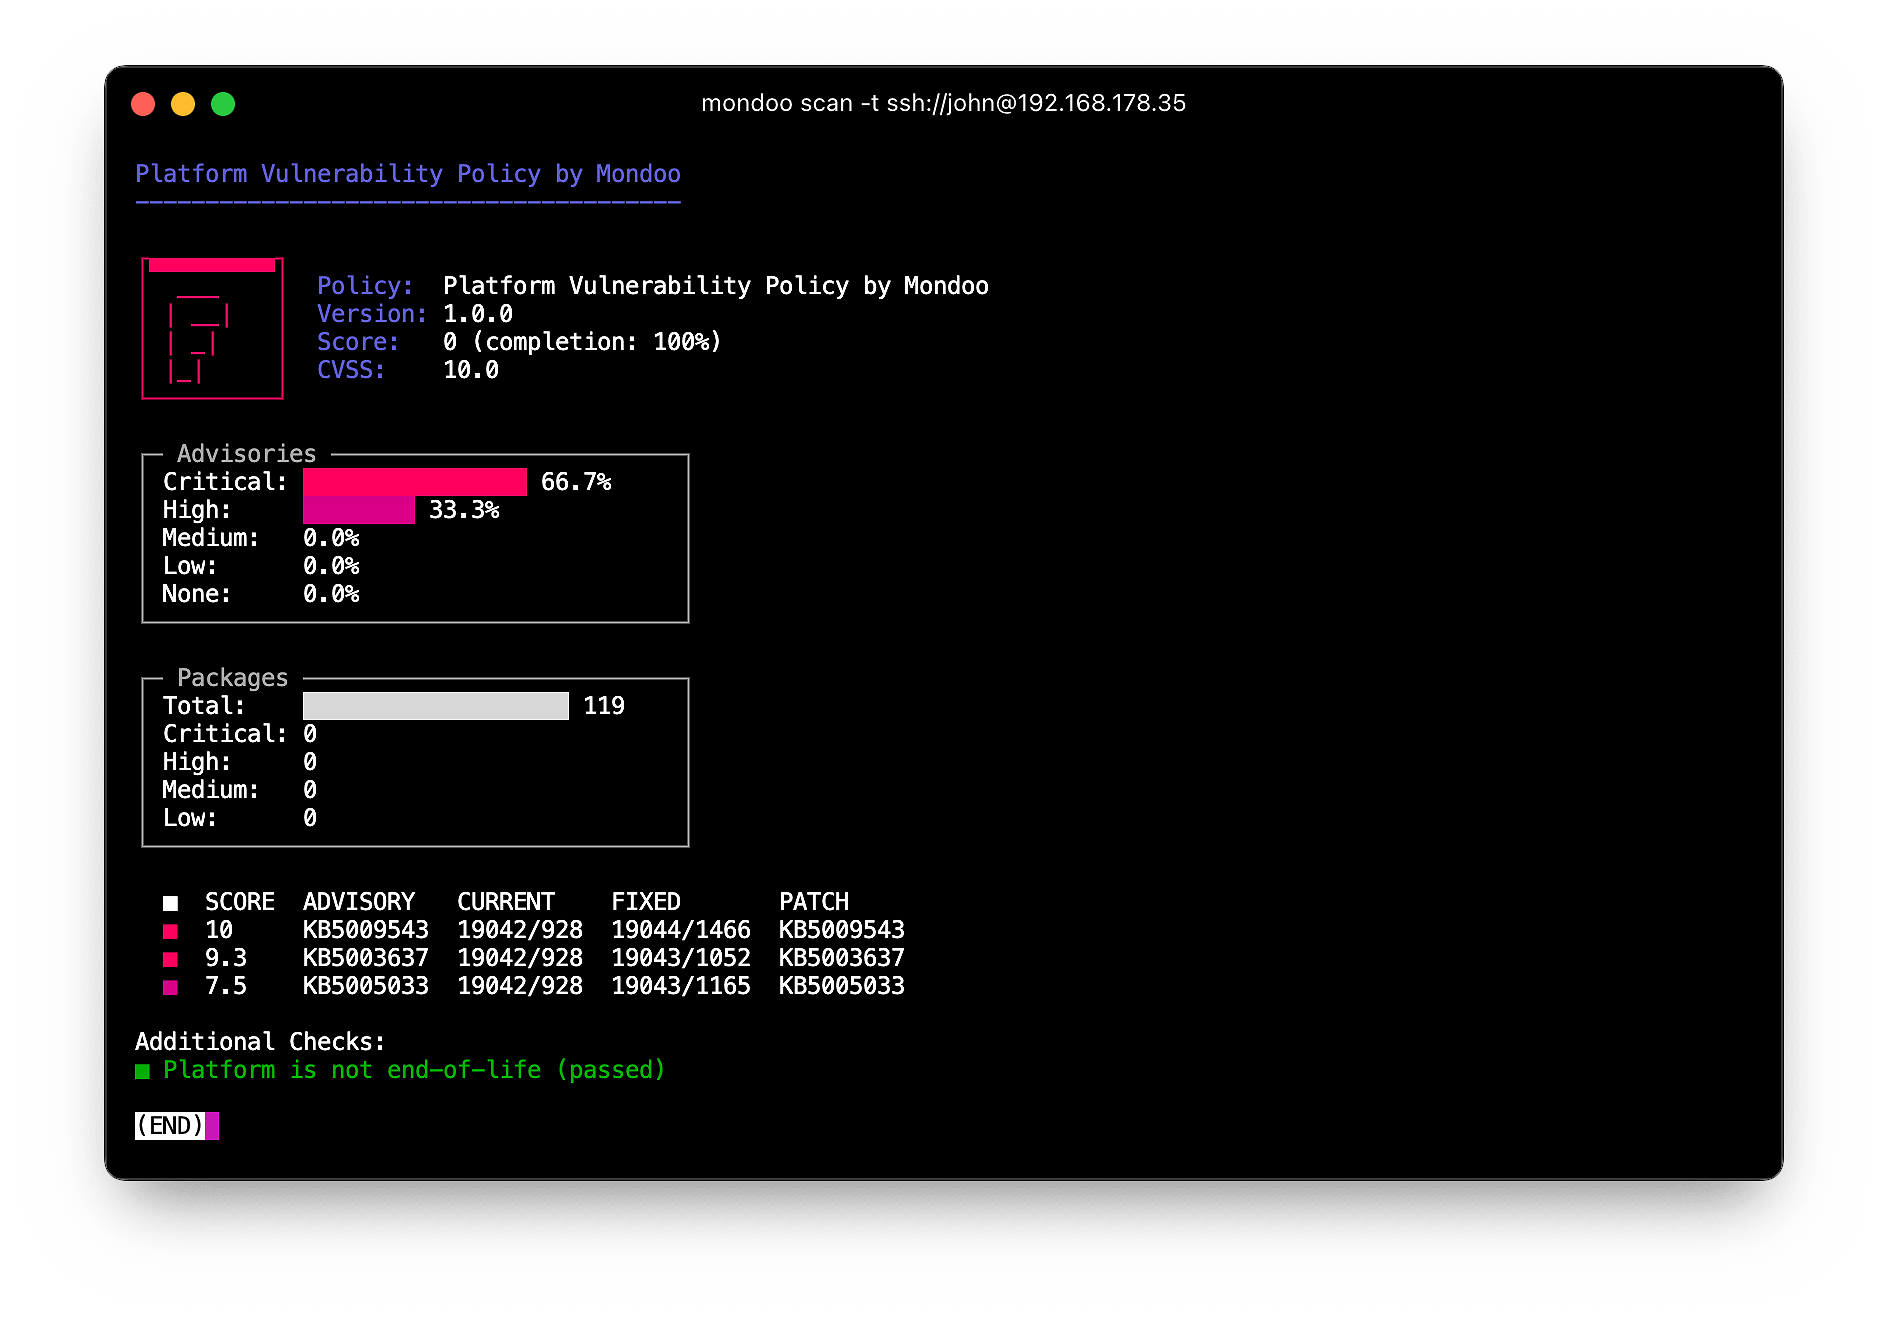The width and height of the screenshot is (1888, 1318).
Task: Click KB5009543 in the ADVISORY column
Action: [x=365, y=930]
